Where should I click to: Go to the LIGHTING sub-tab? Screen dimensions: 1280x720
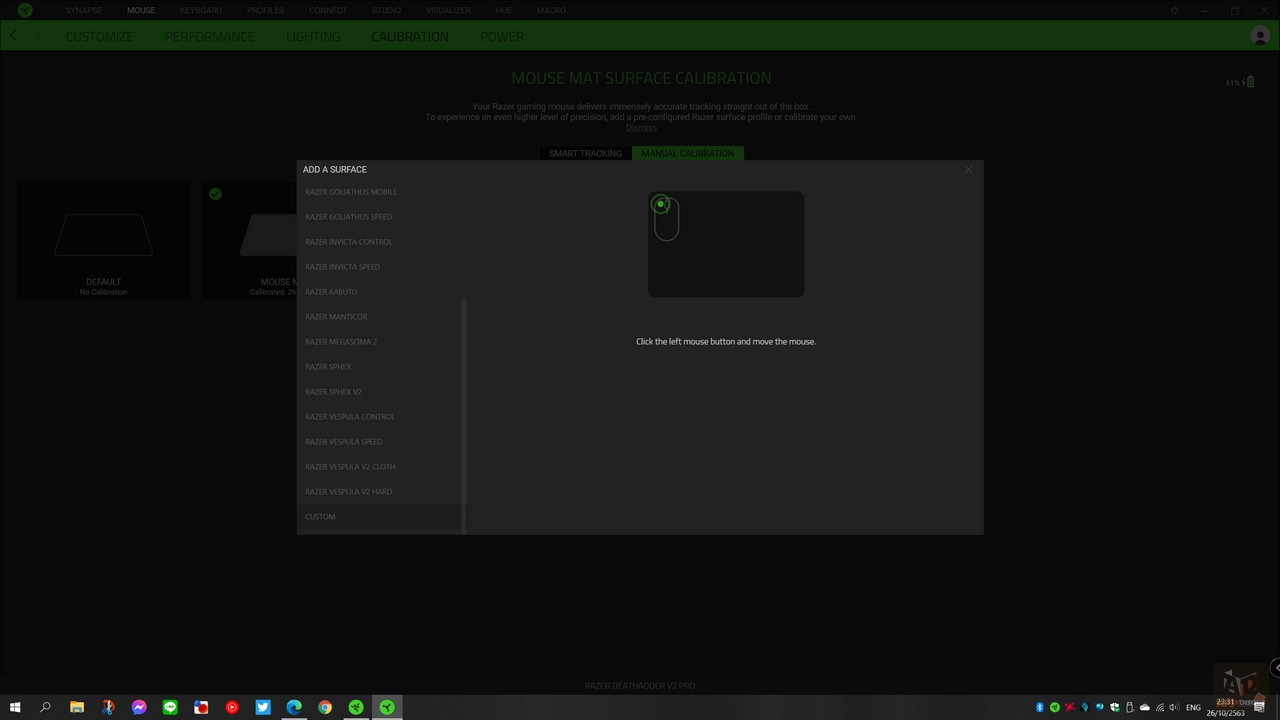click(x=313, y=36)
